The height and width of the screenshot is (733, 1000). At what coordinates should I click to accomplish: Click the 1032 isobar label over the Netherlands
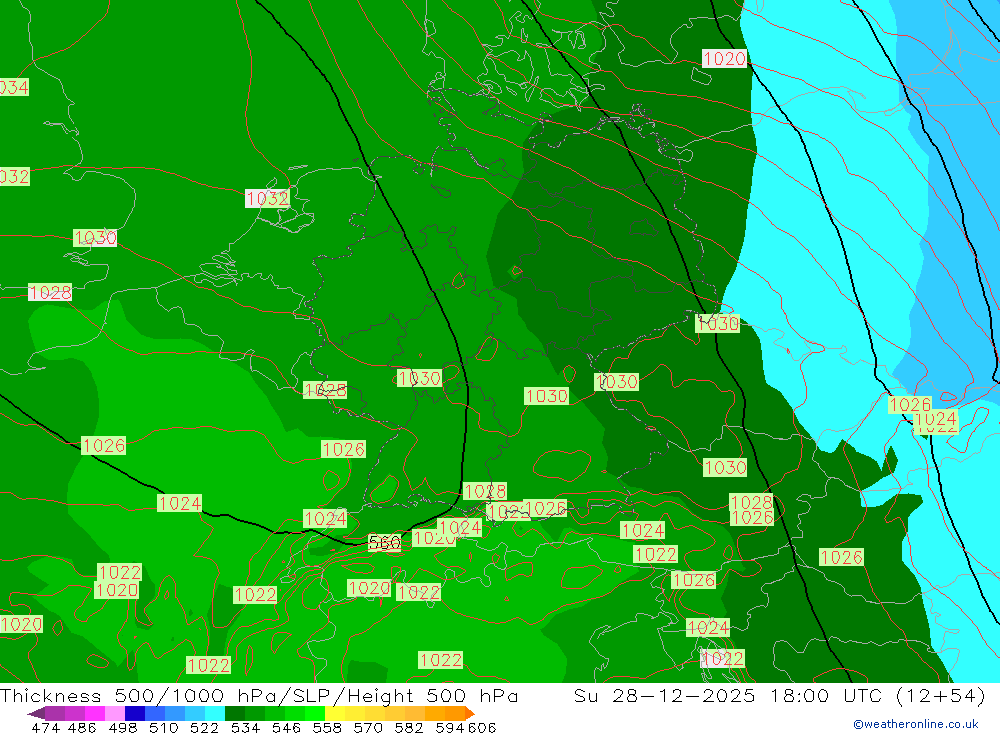267,198
